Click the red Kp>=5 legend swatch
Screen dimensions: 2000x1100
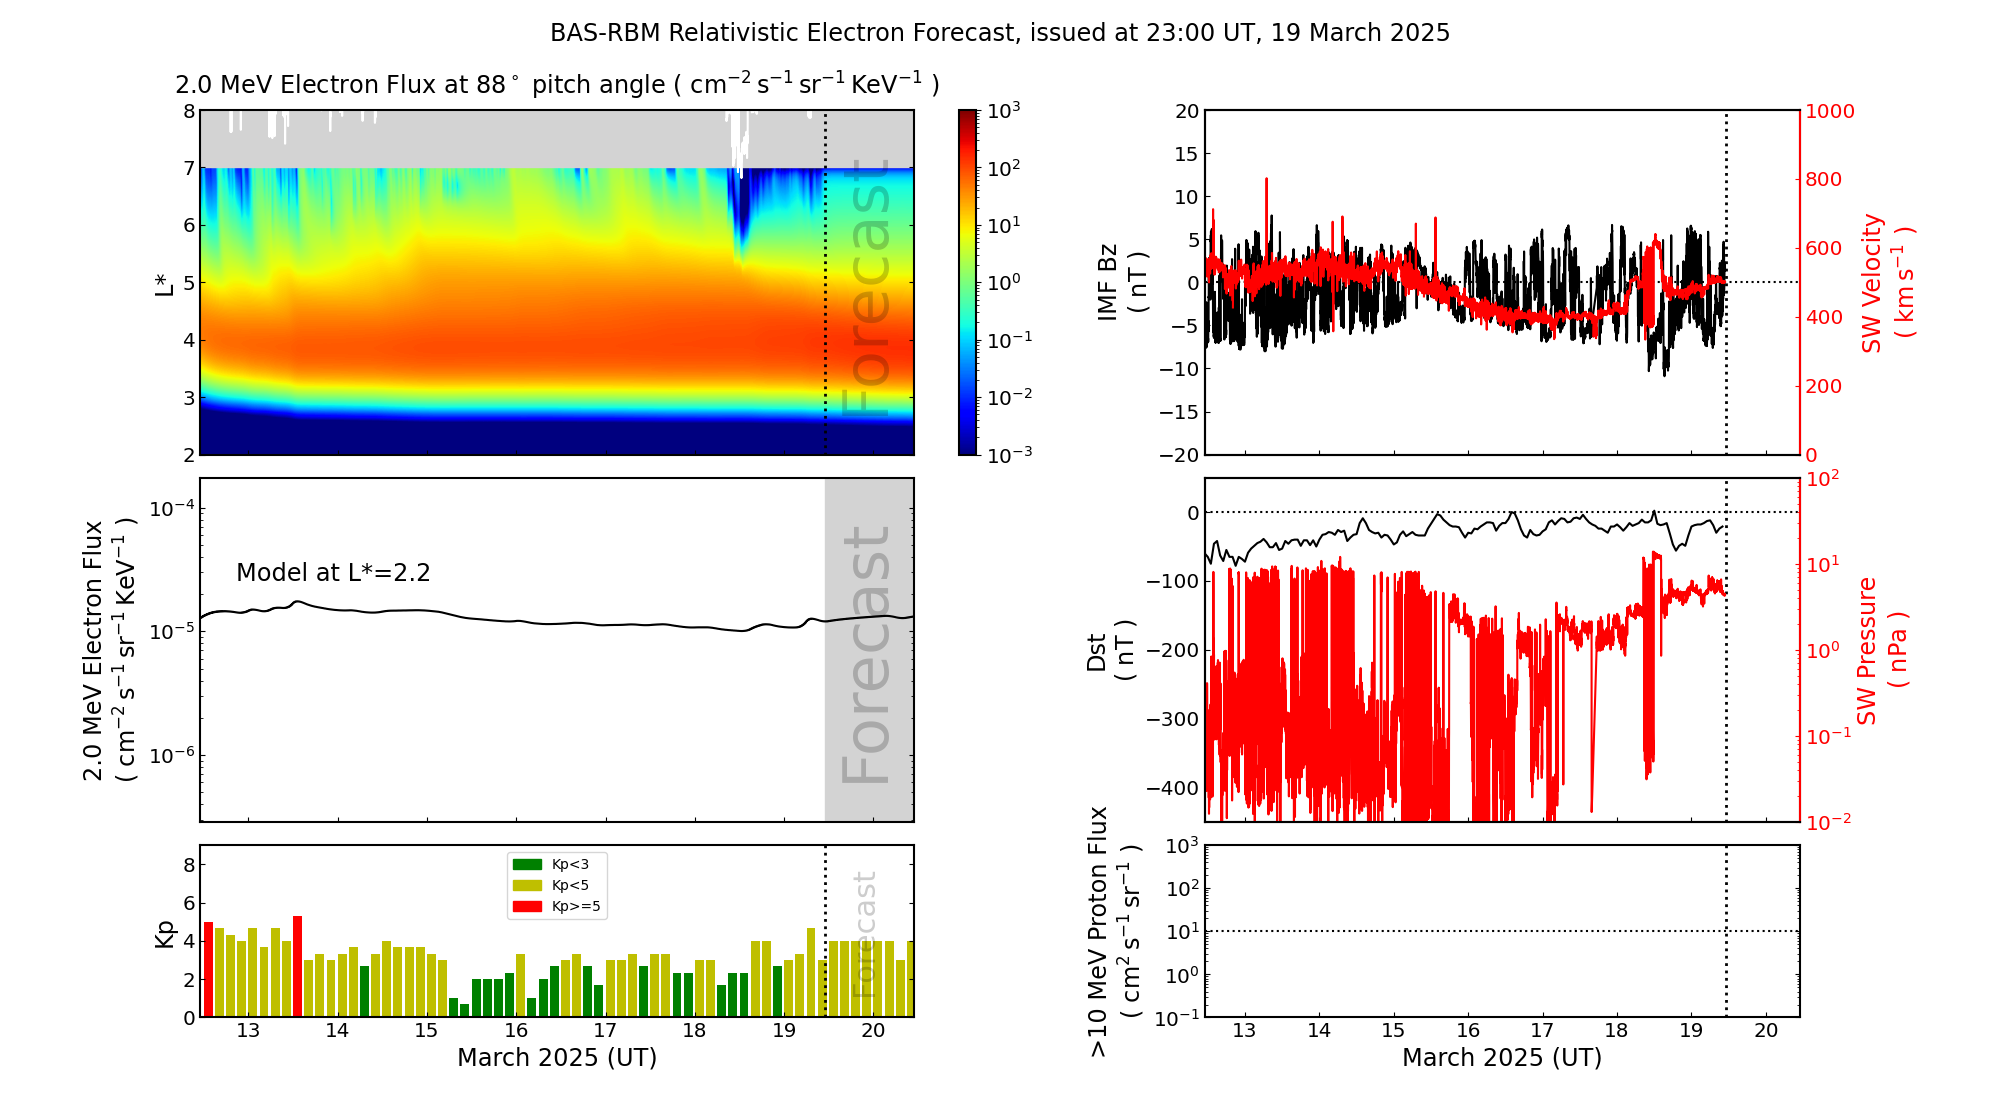[x=527, y=906]
